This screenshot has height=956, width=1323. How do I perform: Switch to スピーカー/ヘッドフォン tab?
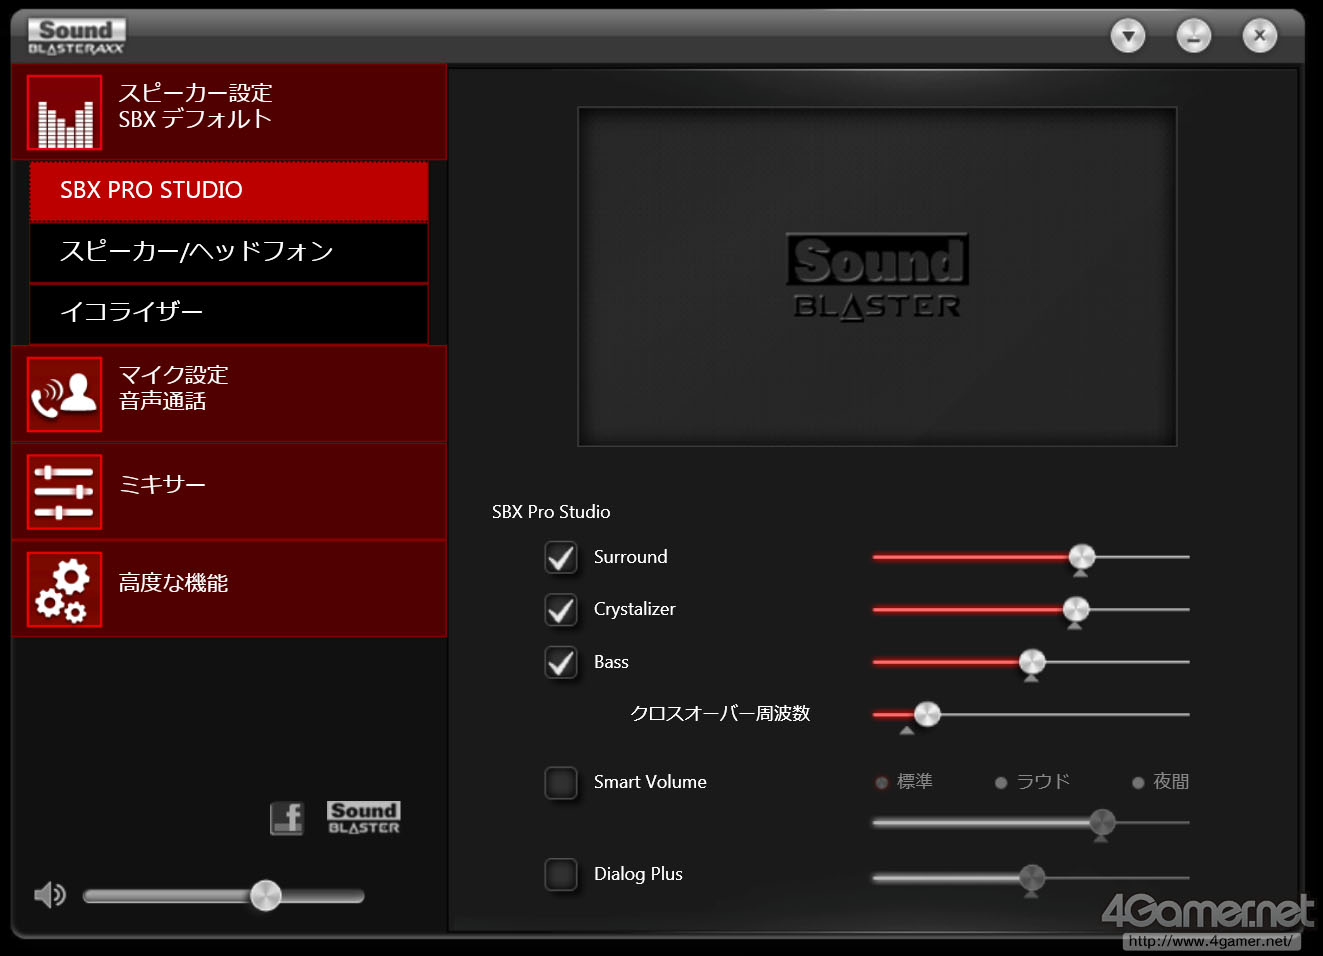[x=229, y=252]
